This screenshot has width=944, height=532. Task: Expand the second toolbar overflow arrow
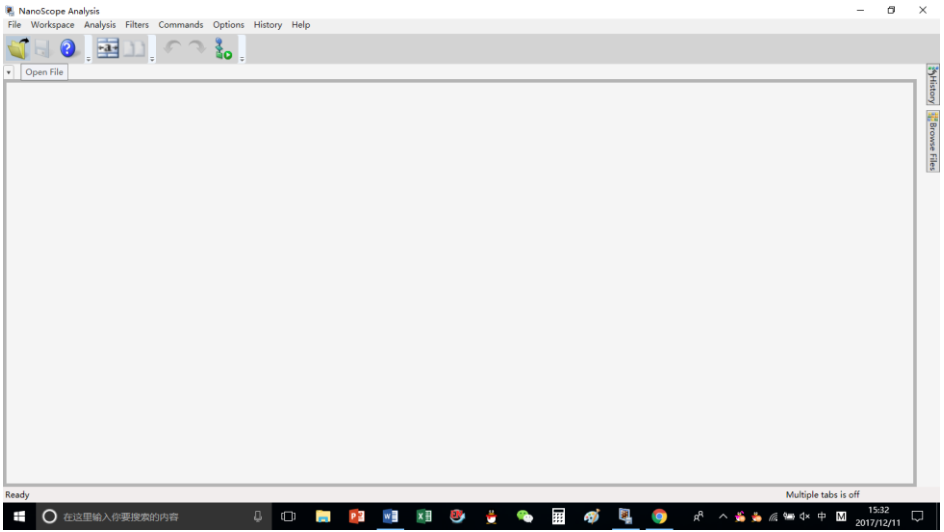point(152,59)
